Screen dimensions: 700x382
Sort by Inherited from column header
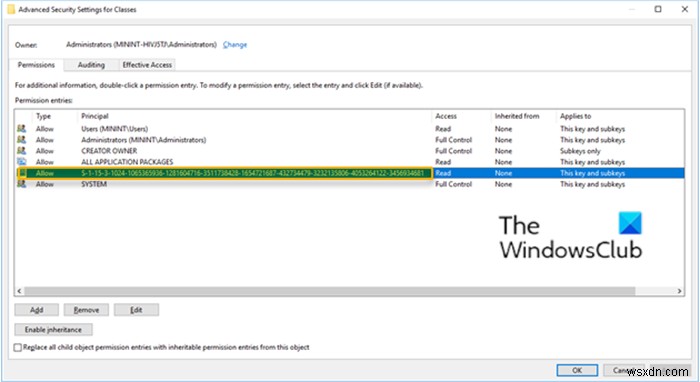[x=517, y=116]
